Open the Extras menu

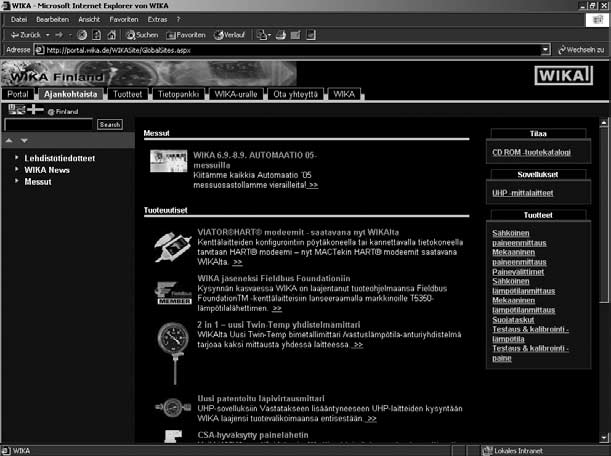[x=157, y=19]
